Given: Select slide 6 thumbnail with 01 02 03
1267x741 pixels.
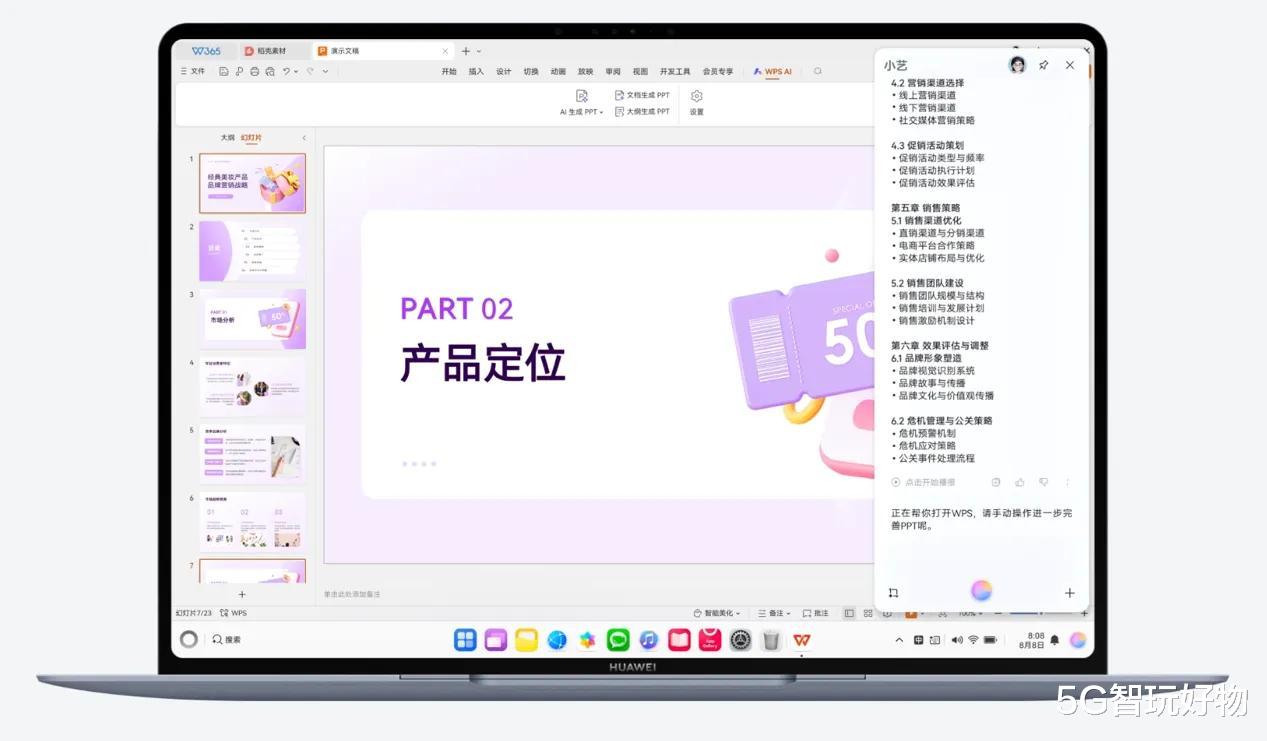Looking at the screenshot, I should point(252,521).
